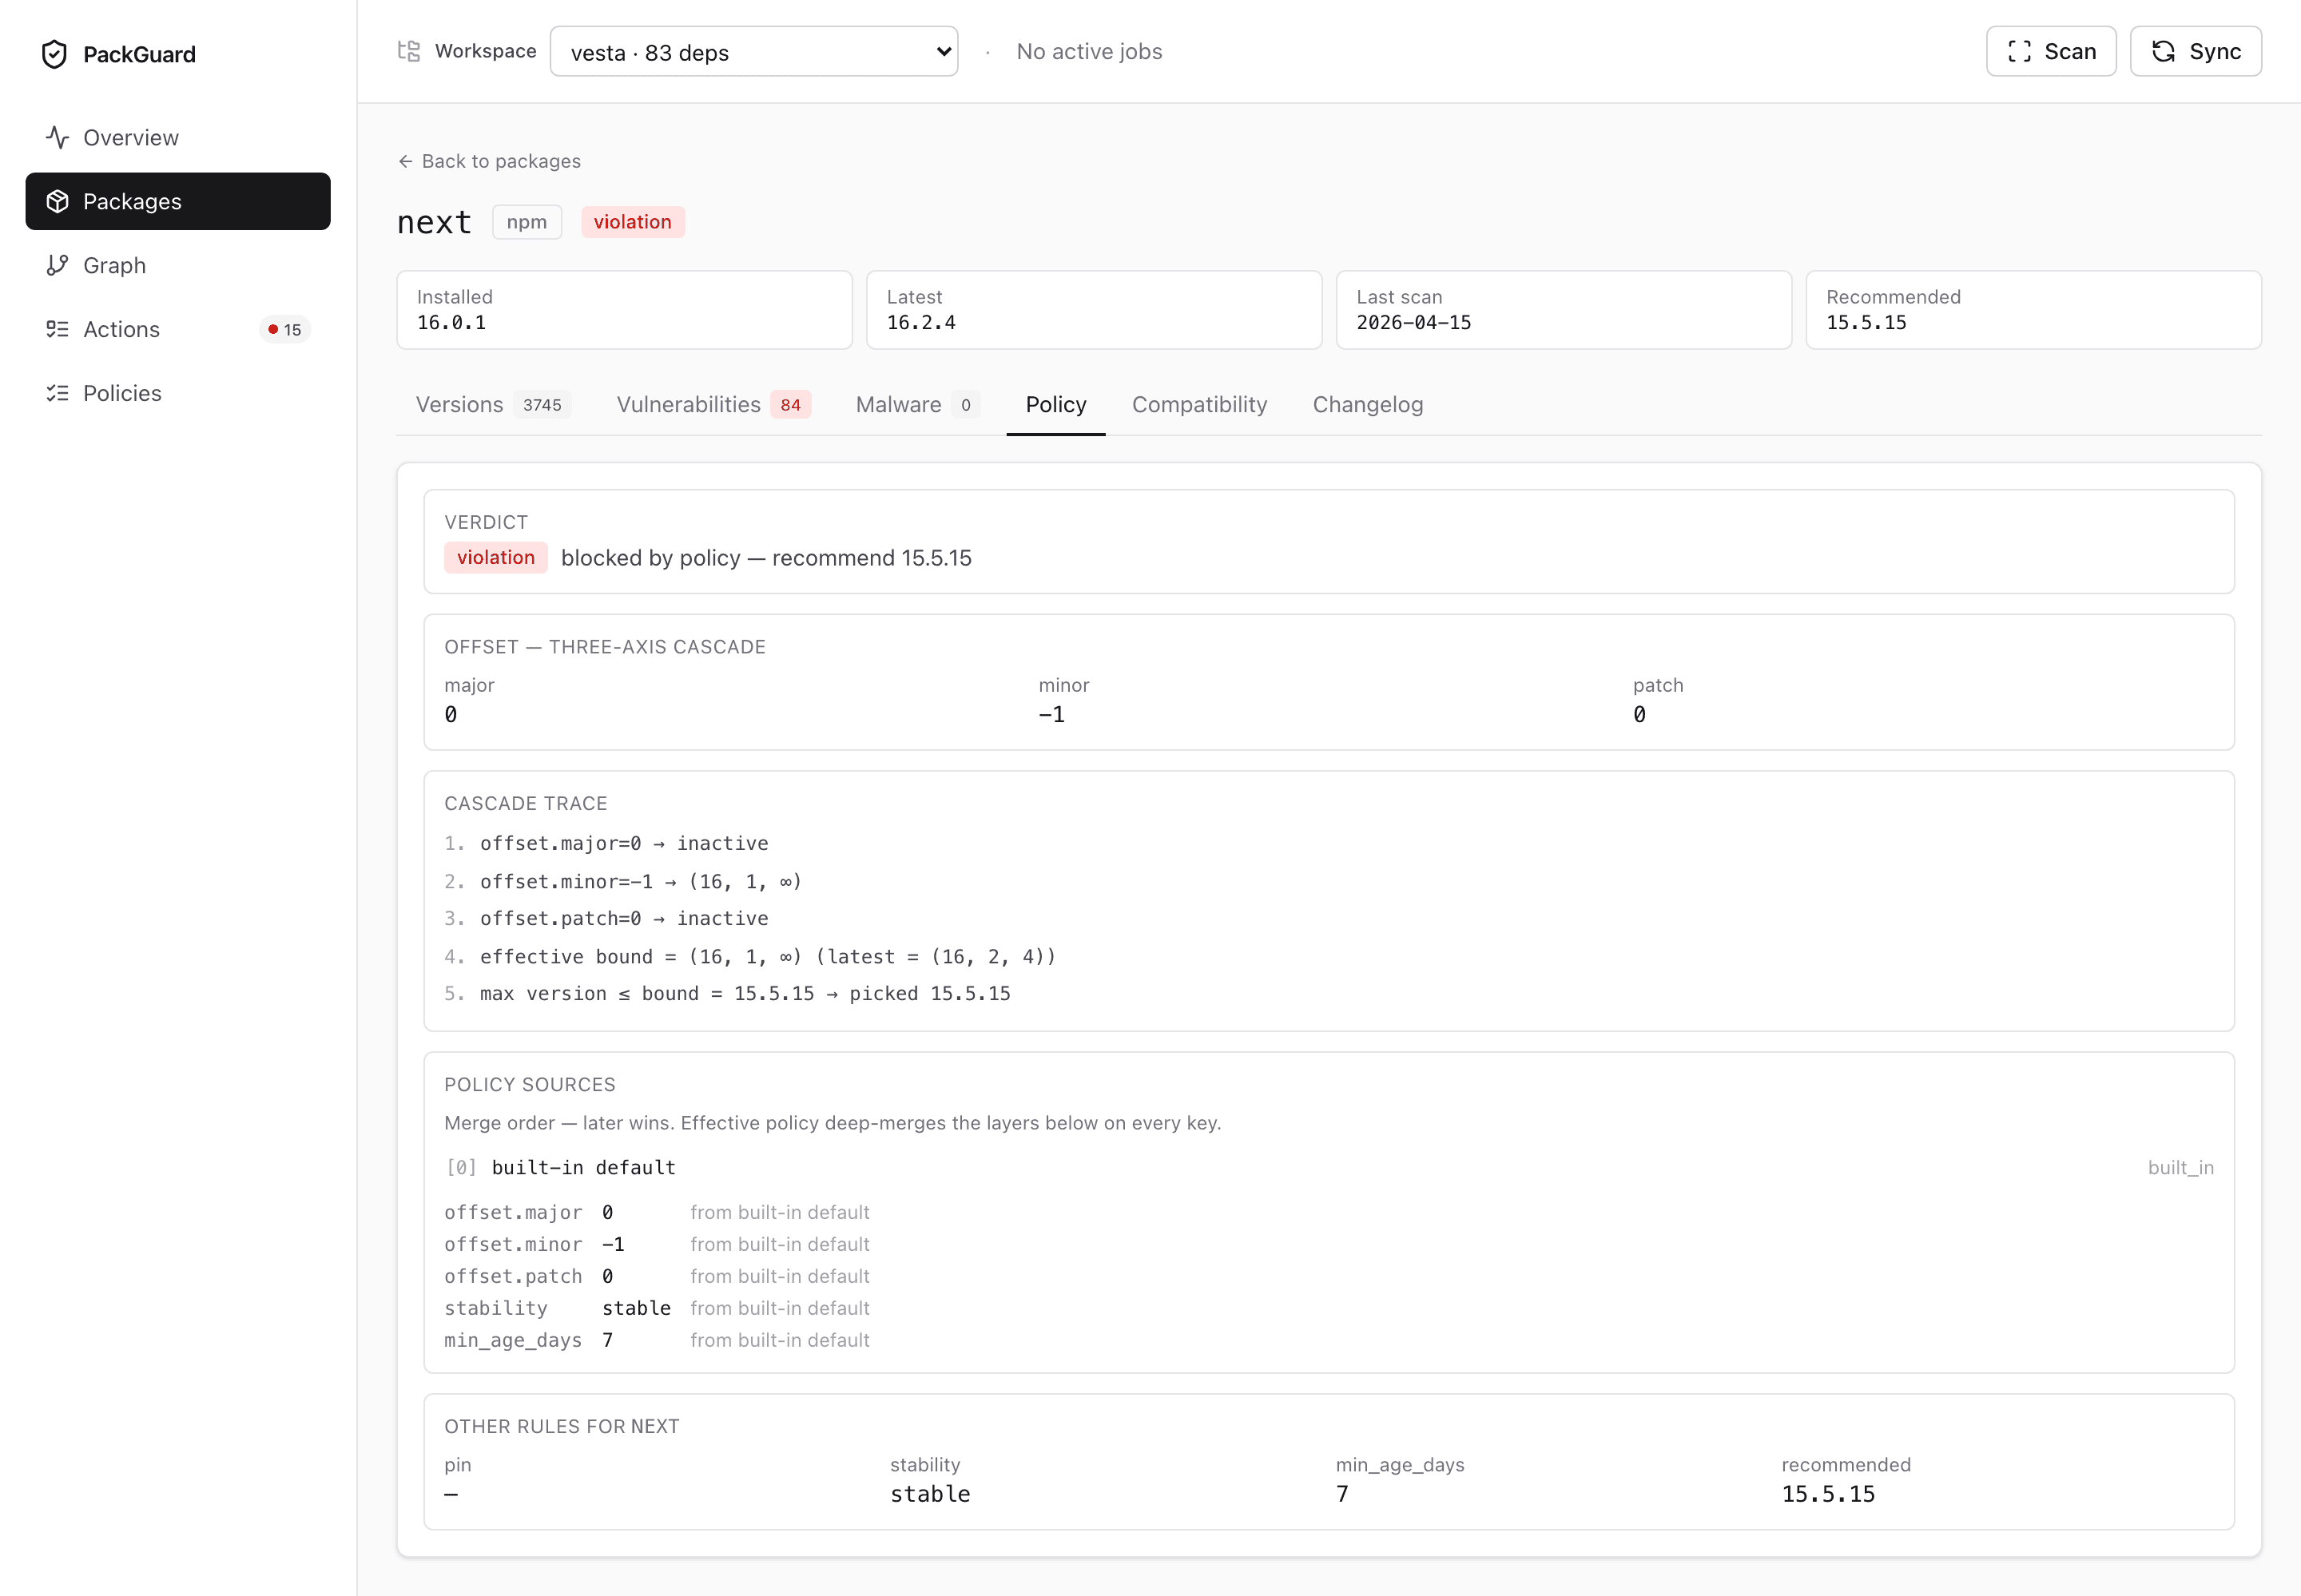Click the Sync button
Screen dimensions: 2301x1596
[2196, 51]
